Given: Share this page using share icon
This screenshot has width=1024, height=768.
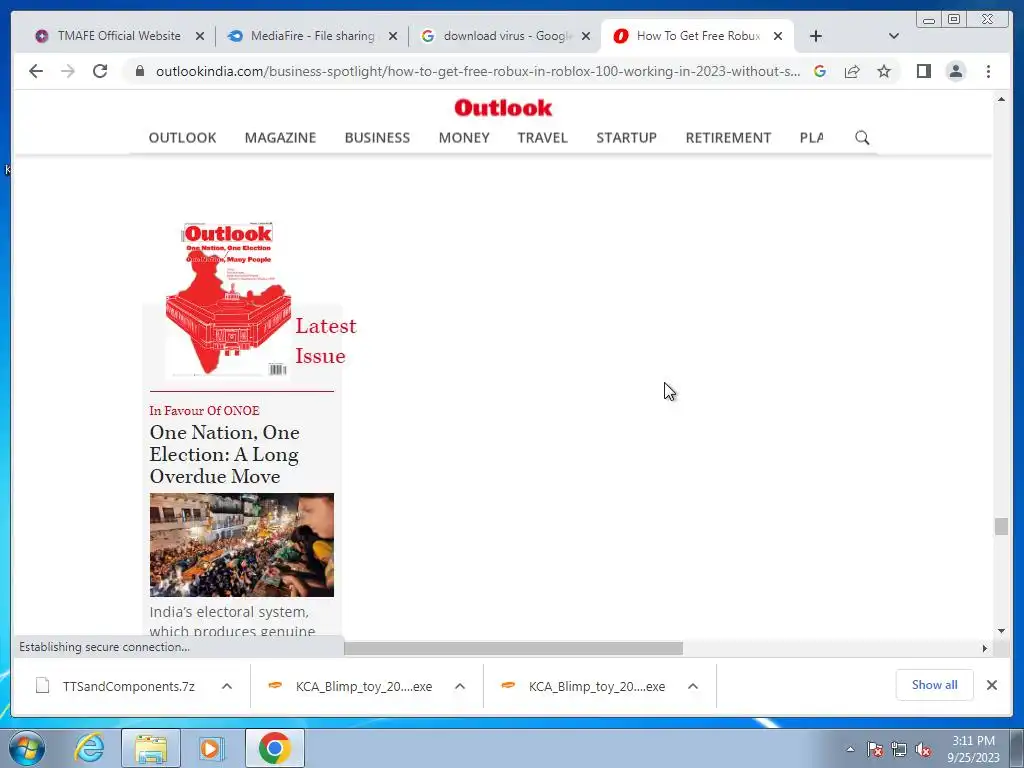Looking at the screenshot, I should (852, 71).
